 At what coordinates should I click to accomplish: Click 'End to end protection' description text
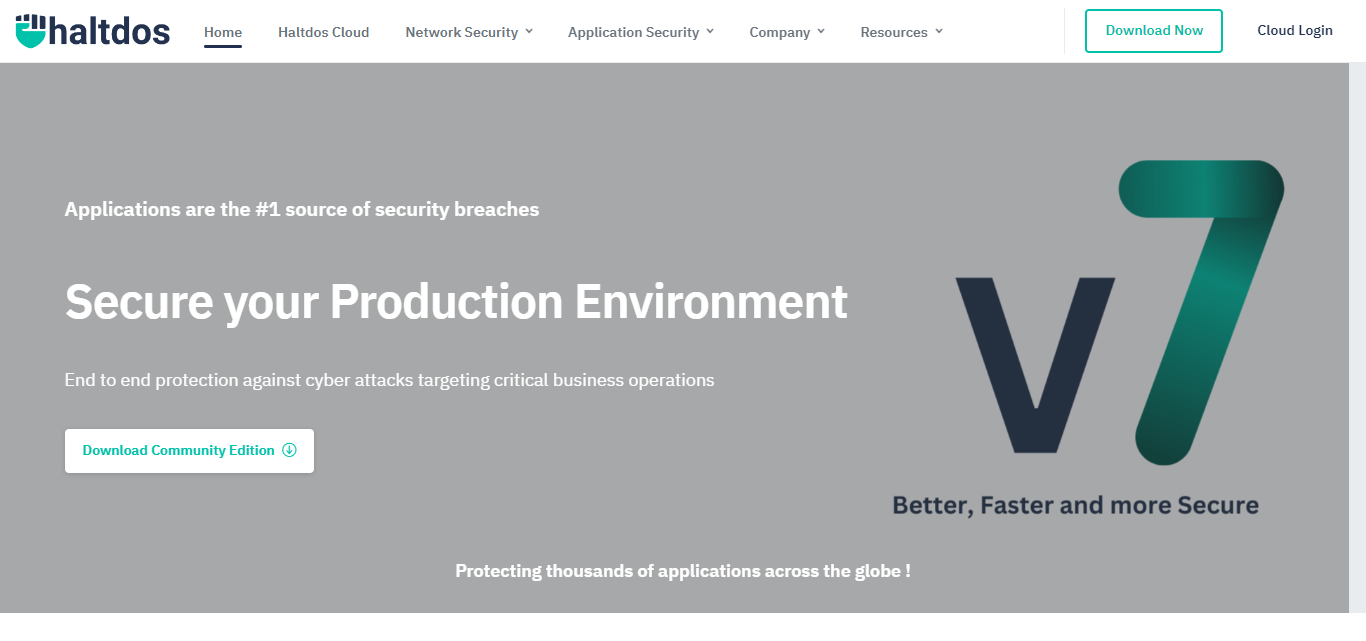390,380
